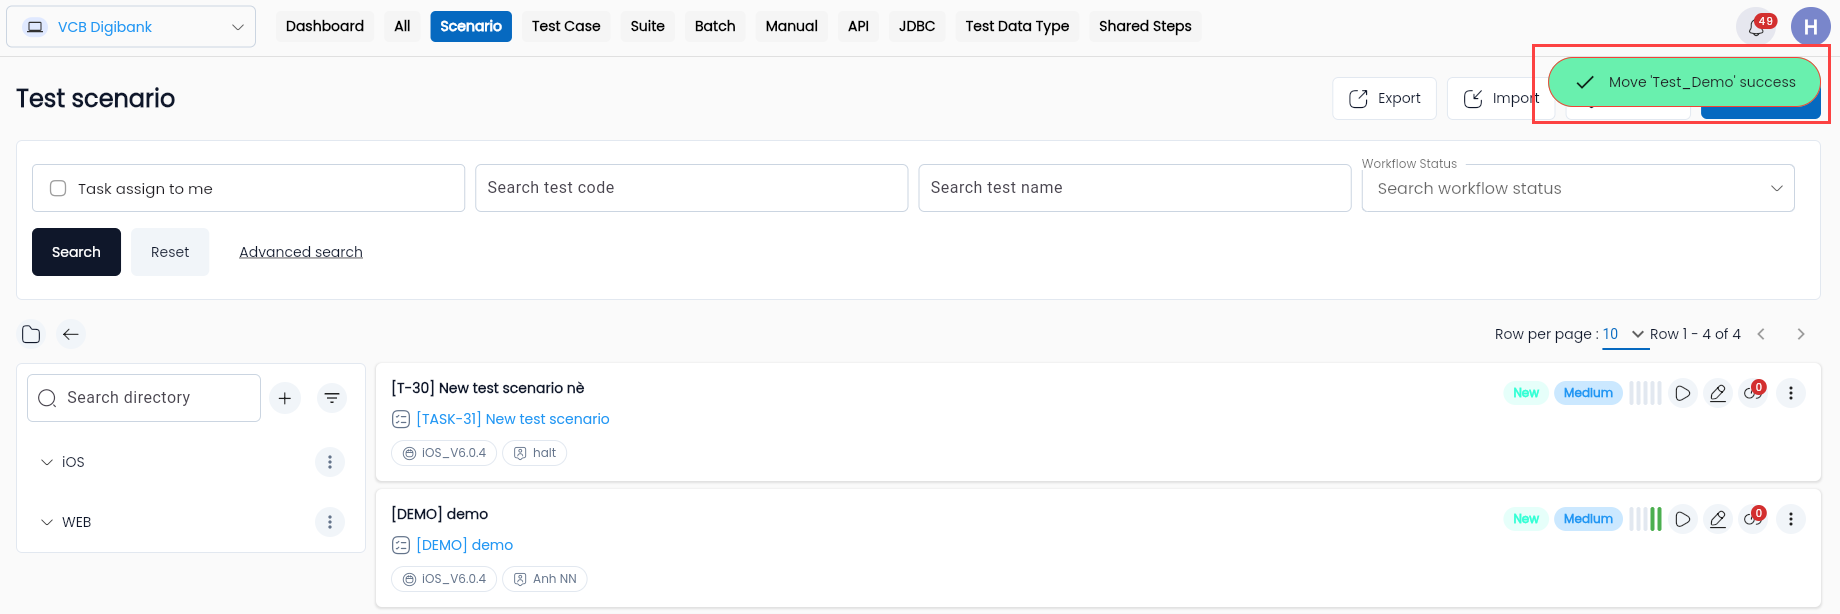Switch to the Test Case tab

(566, 26)
